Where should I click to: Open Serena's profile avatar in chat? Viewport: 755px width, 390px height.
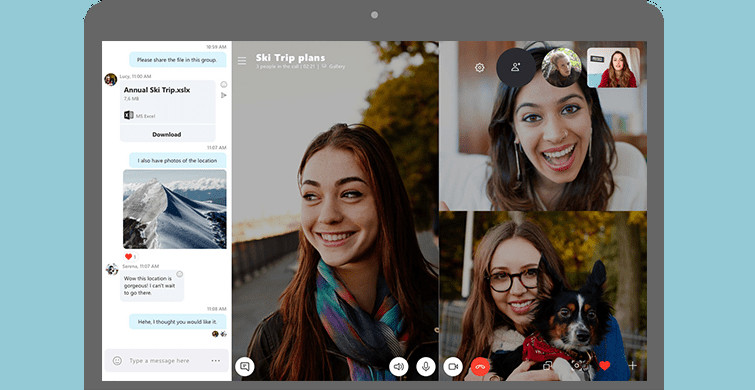coord(112,269)
